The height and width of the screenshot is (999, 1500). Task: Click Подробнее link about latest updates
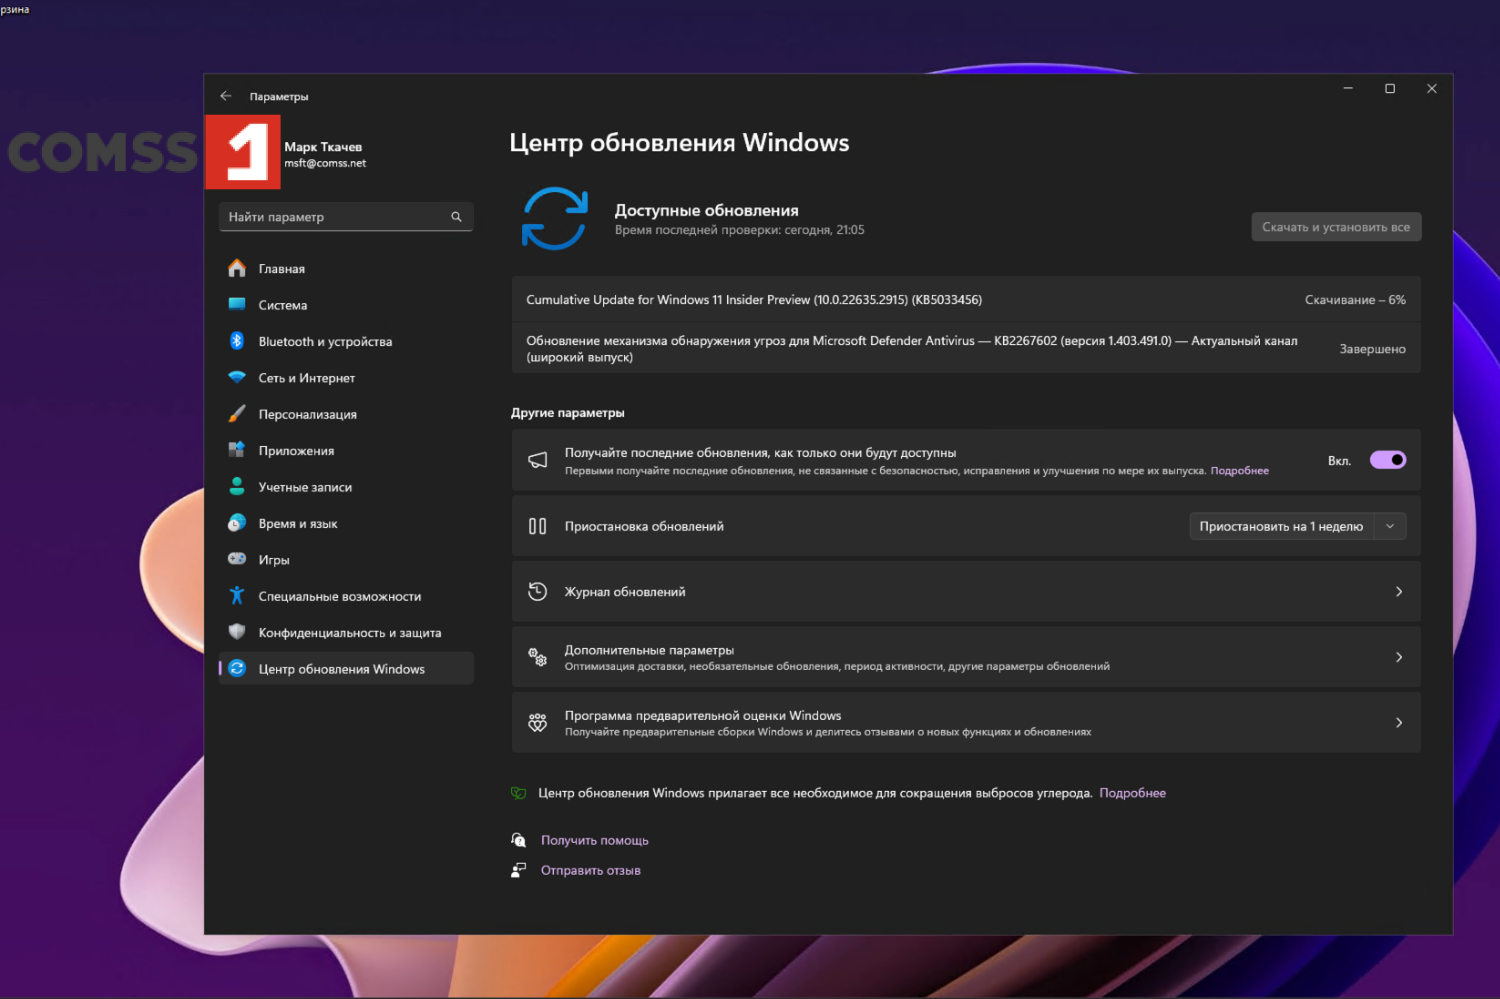[x=1240, y=471]
